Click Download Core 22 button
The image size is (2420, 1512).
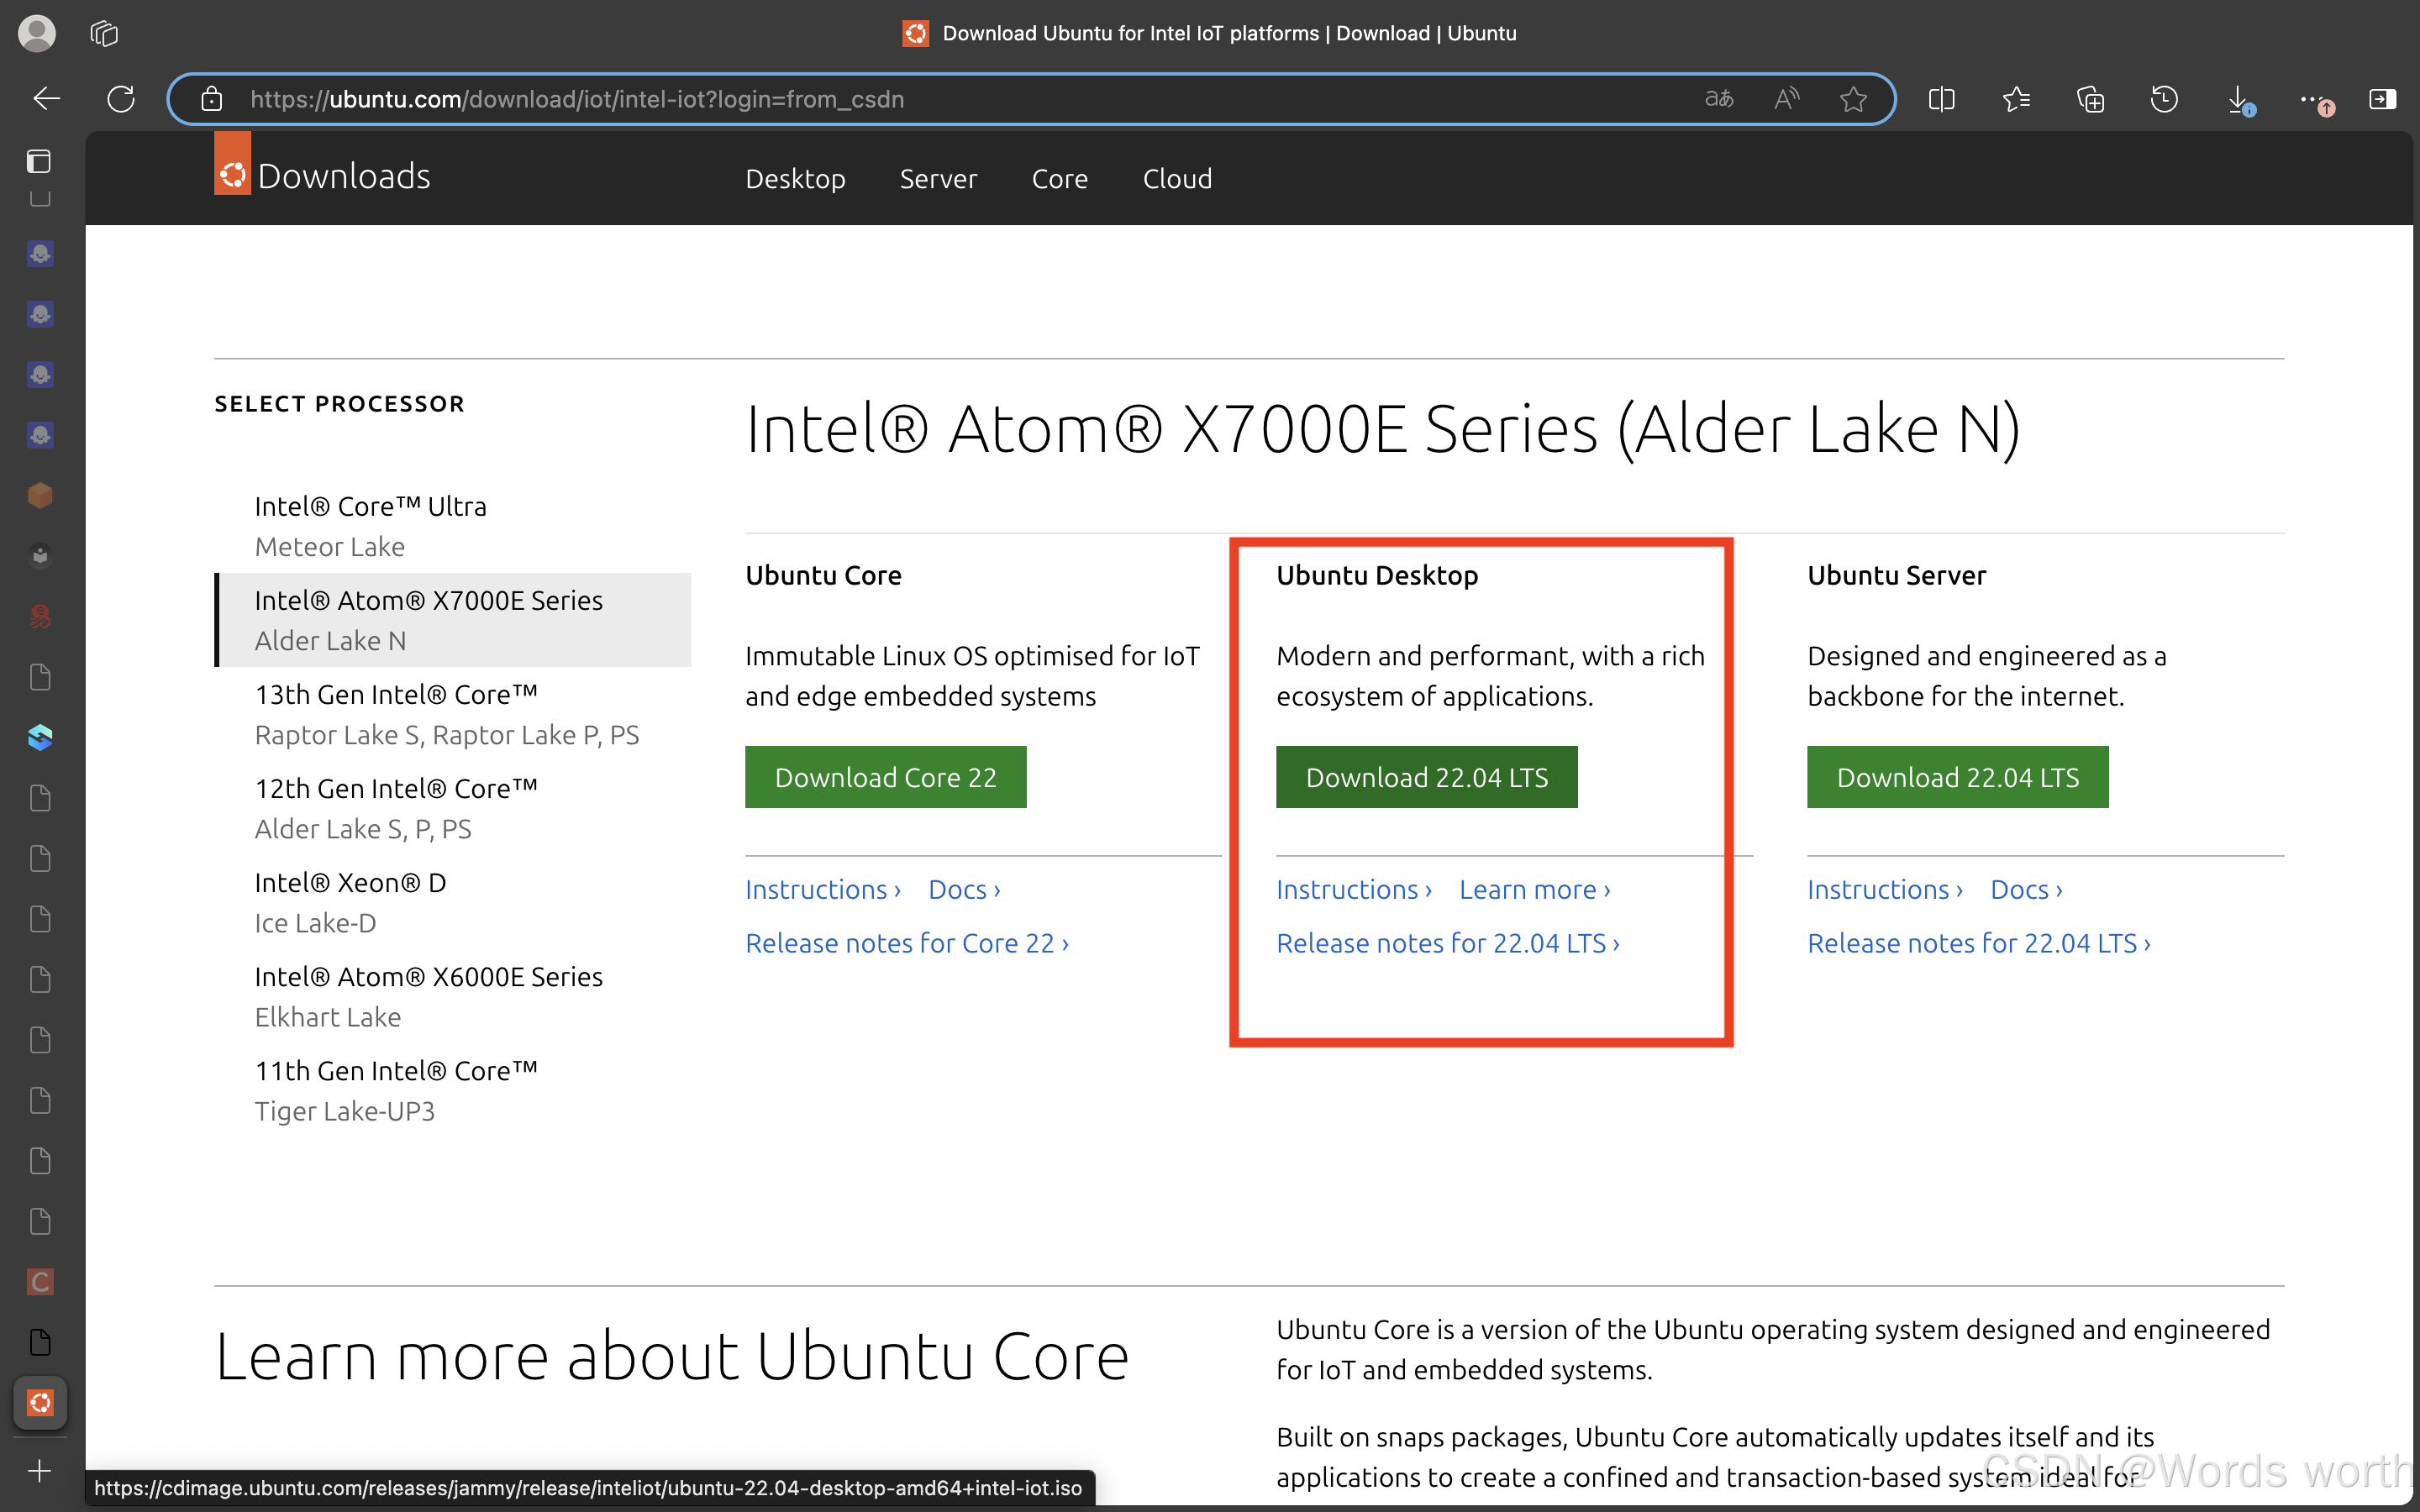click(885, 777)
